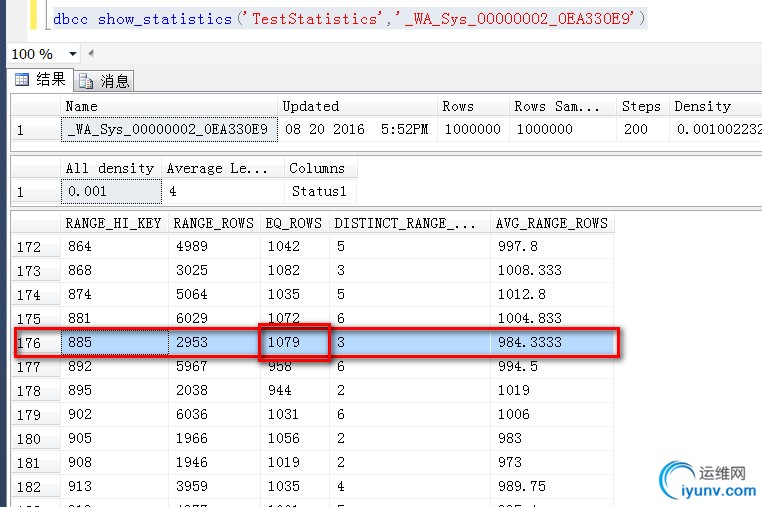The height and width of the screenshot is (507, 762).
Task: Click RANGE_ROWS cell 2038
Action: [x=214, y=390]
